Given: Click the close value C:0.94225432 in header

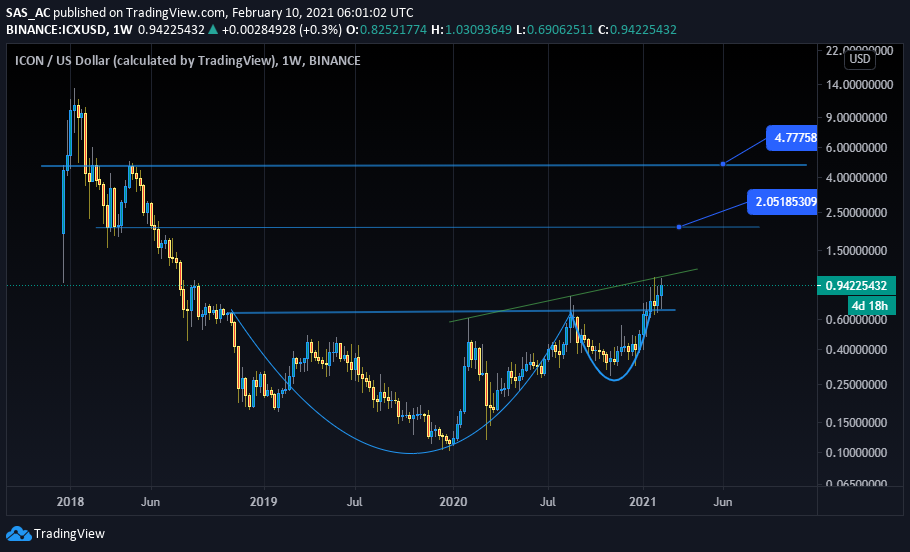Looking at the screenshot, I should click(x=637, y=29).
